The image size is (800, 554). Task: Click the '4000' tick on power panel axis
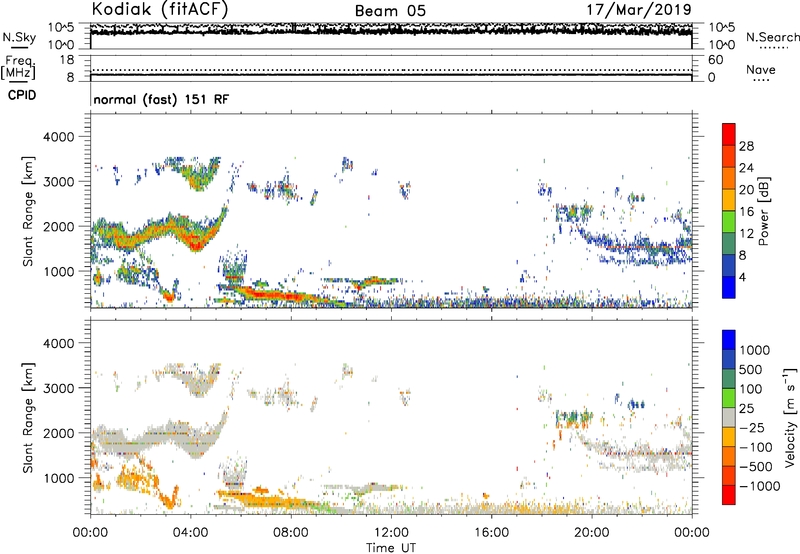pyautogui.click(x=58, y=137)
